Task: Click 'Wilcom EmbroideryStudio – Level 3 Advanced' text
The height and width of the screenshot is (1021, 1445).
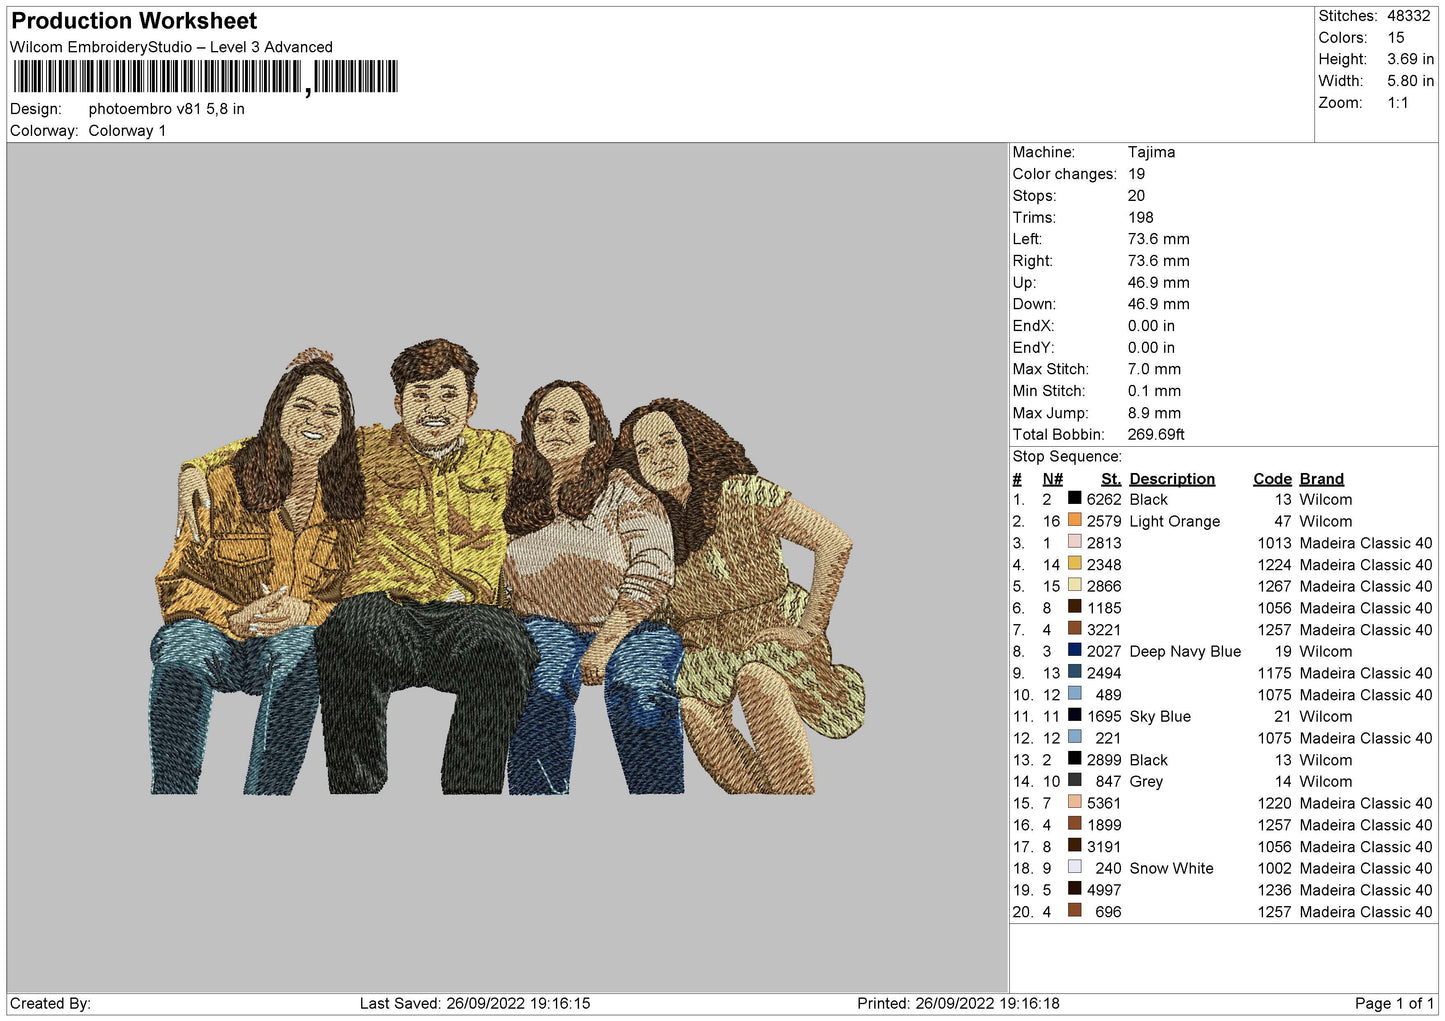Action: click(171, 47)
